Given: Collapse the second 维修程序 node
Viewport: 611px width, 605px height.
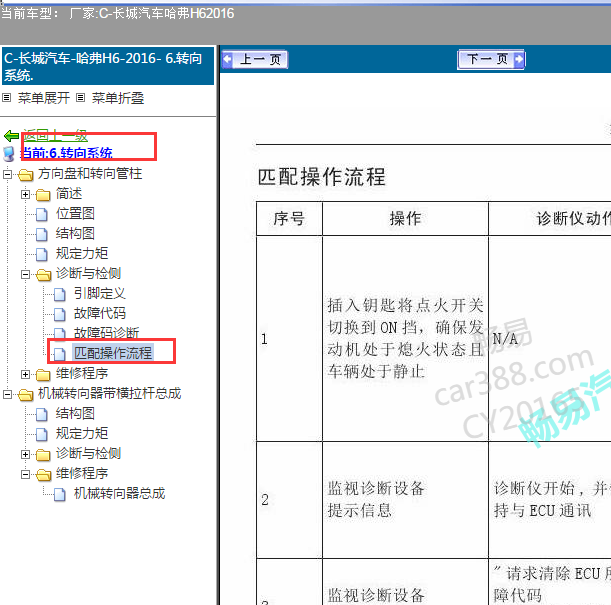Looking at the screenshot, I should point(25,474).
